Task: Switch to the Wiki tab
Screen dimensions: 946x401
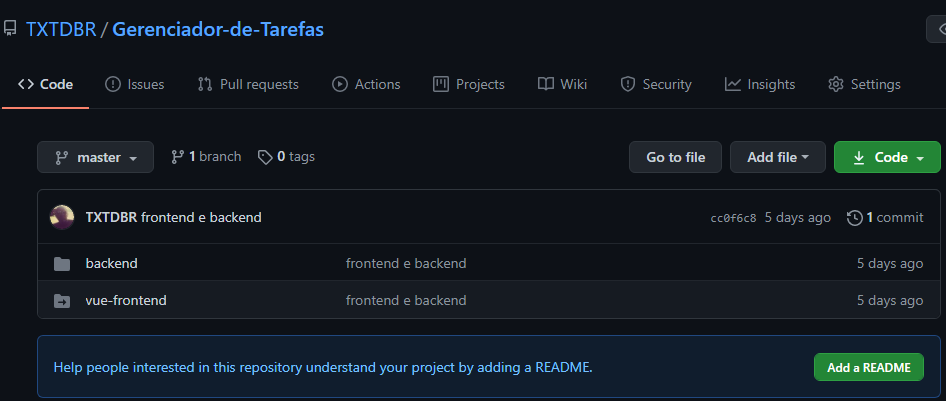Action: [562, 84]
